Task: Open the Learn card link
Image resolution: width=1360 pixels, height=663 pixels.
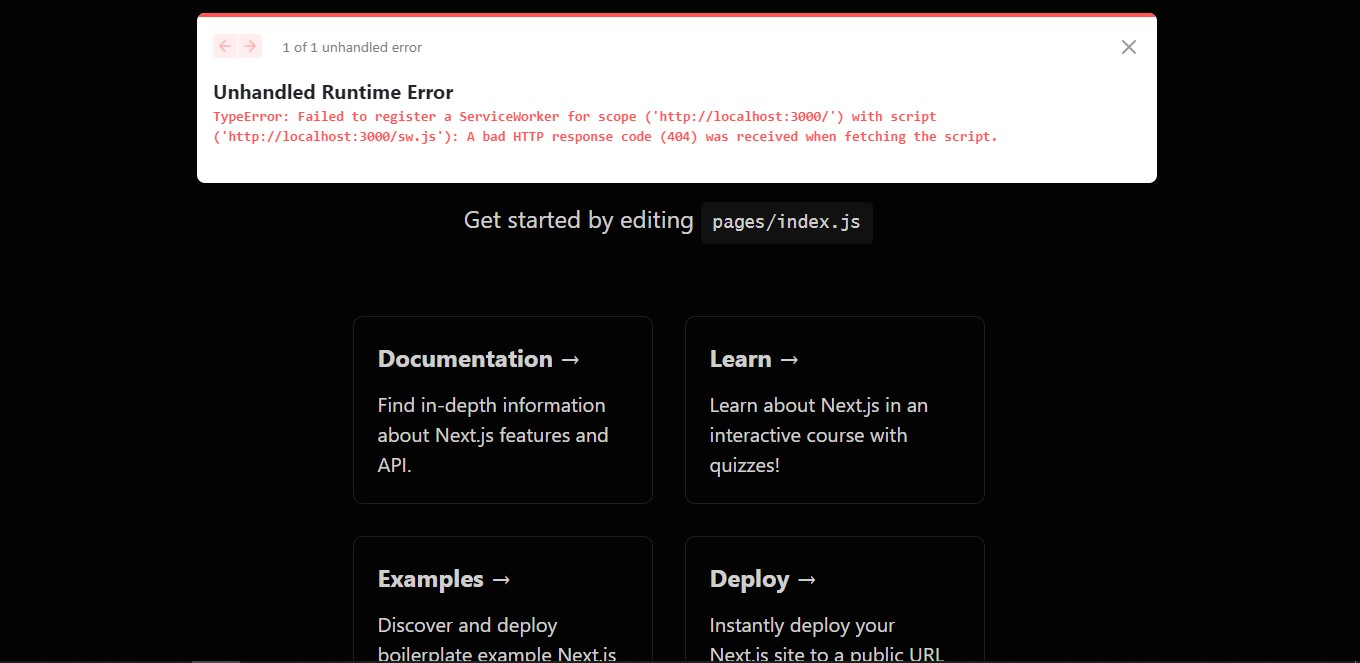Action: (835, 410)
